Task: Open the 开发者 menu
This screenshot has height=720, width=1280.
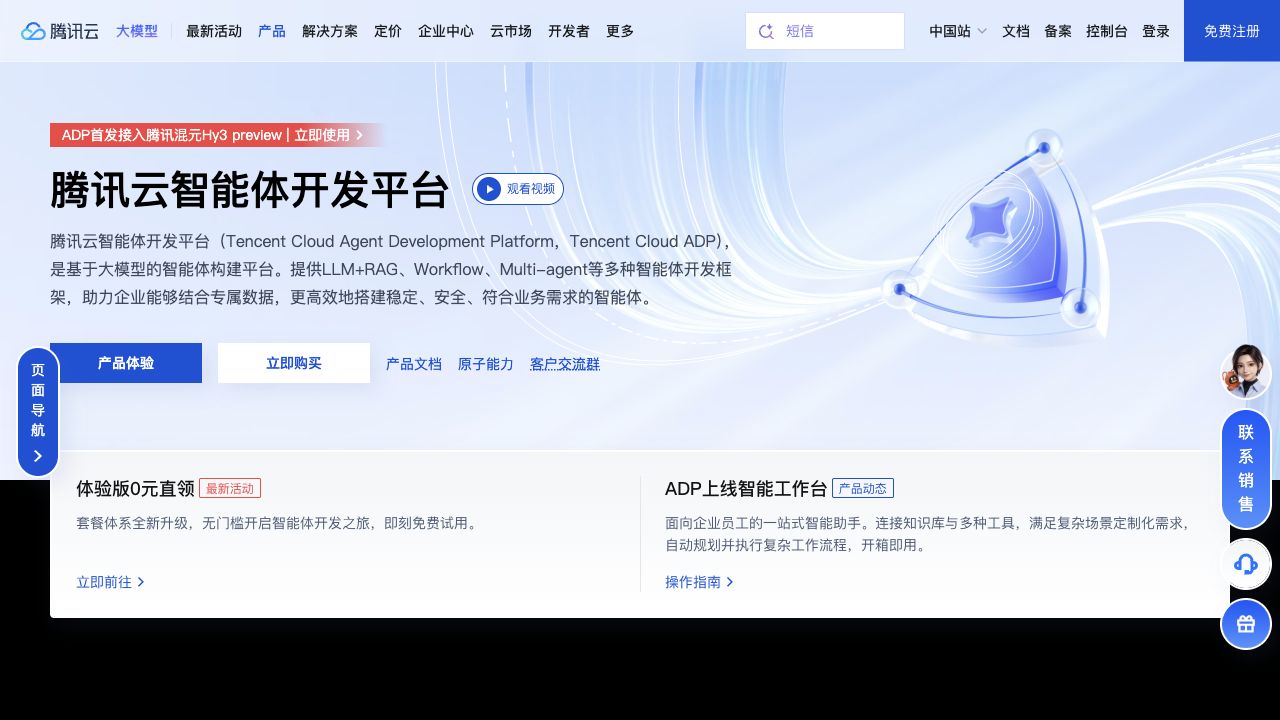Action: coord(569,31)
